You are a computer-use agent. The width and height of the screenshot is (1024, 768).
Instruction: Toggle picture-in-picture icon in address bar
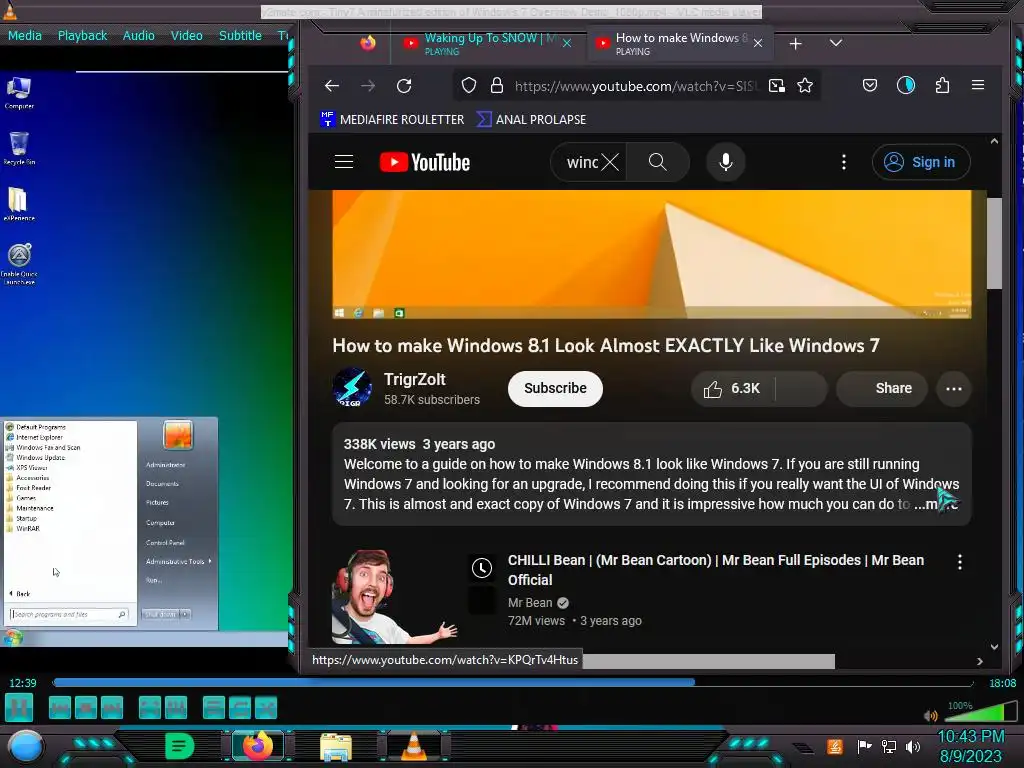point(776,86)
